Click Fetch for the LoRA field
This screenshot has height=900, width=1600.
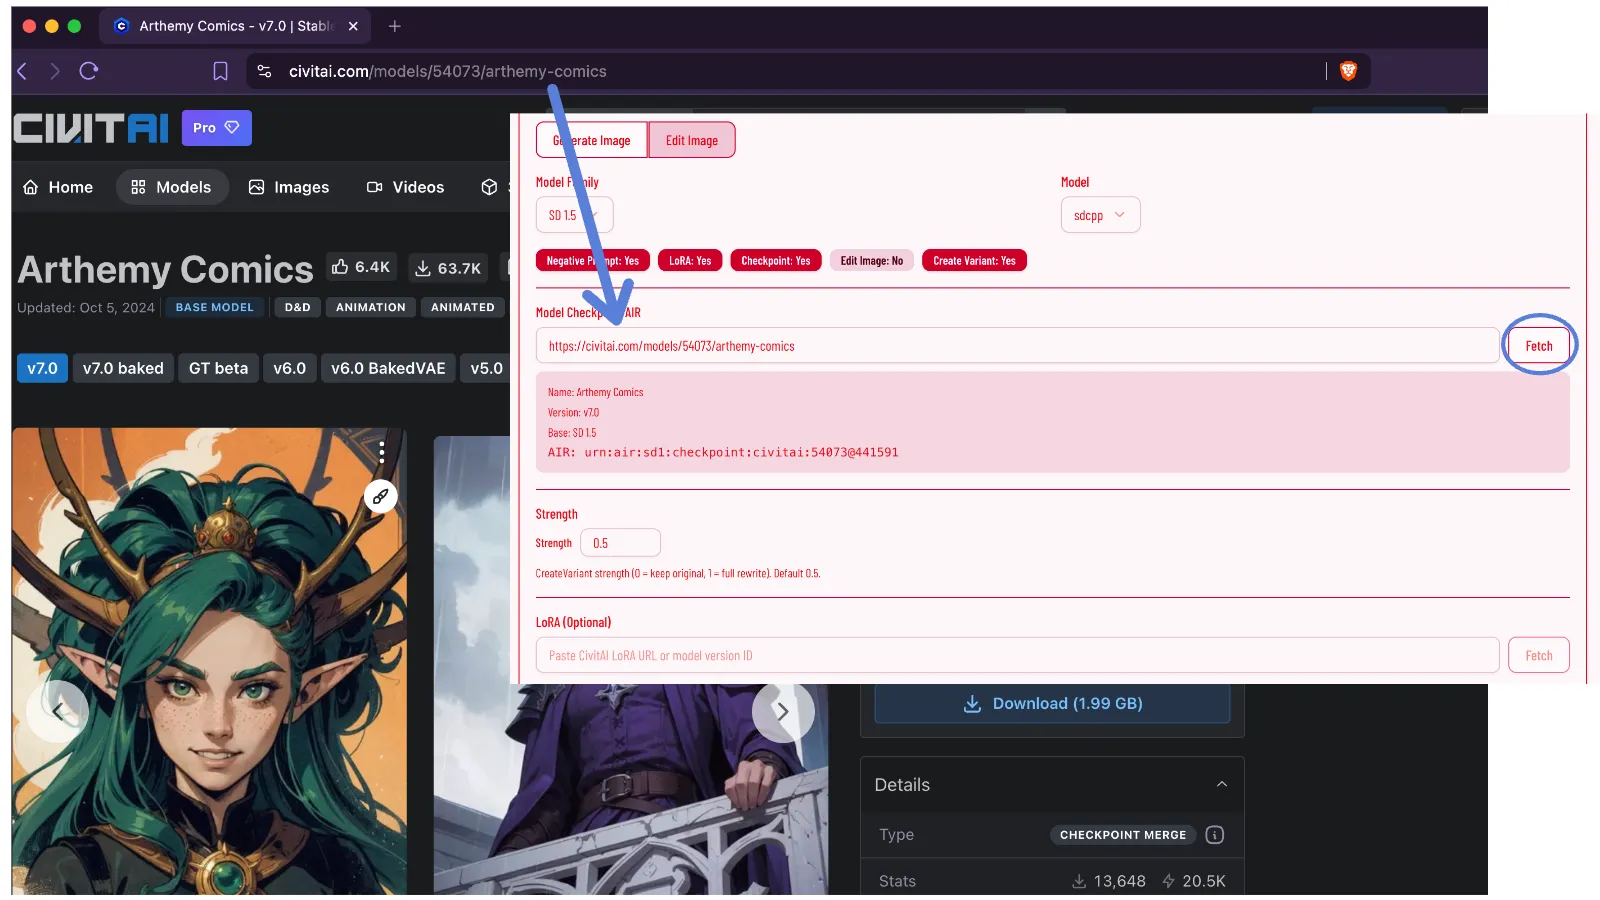coord(1539,655)
